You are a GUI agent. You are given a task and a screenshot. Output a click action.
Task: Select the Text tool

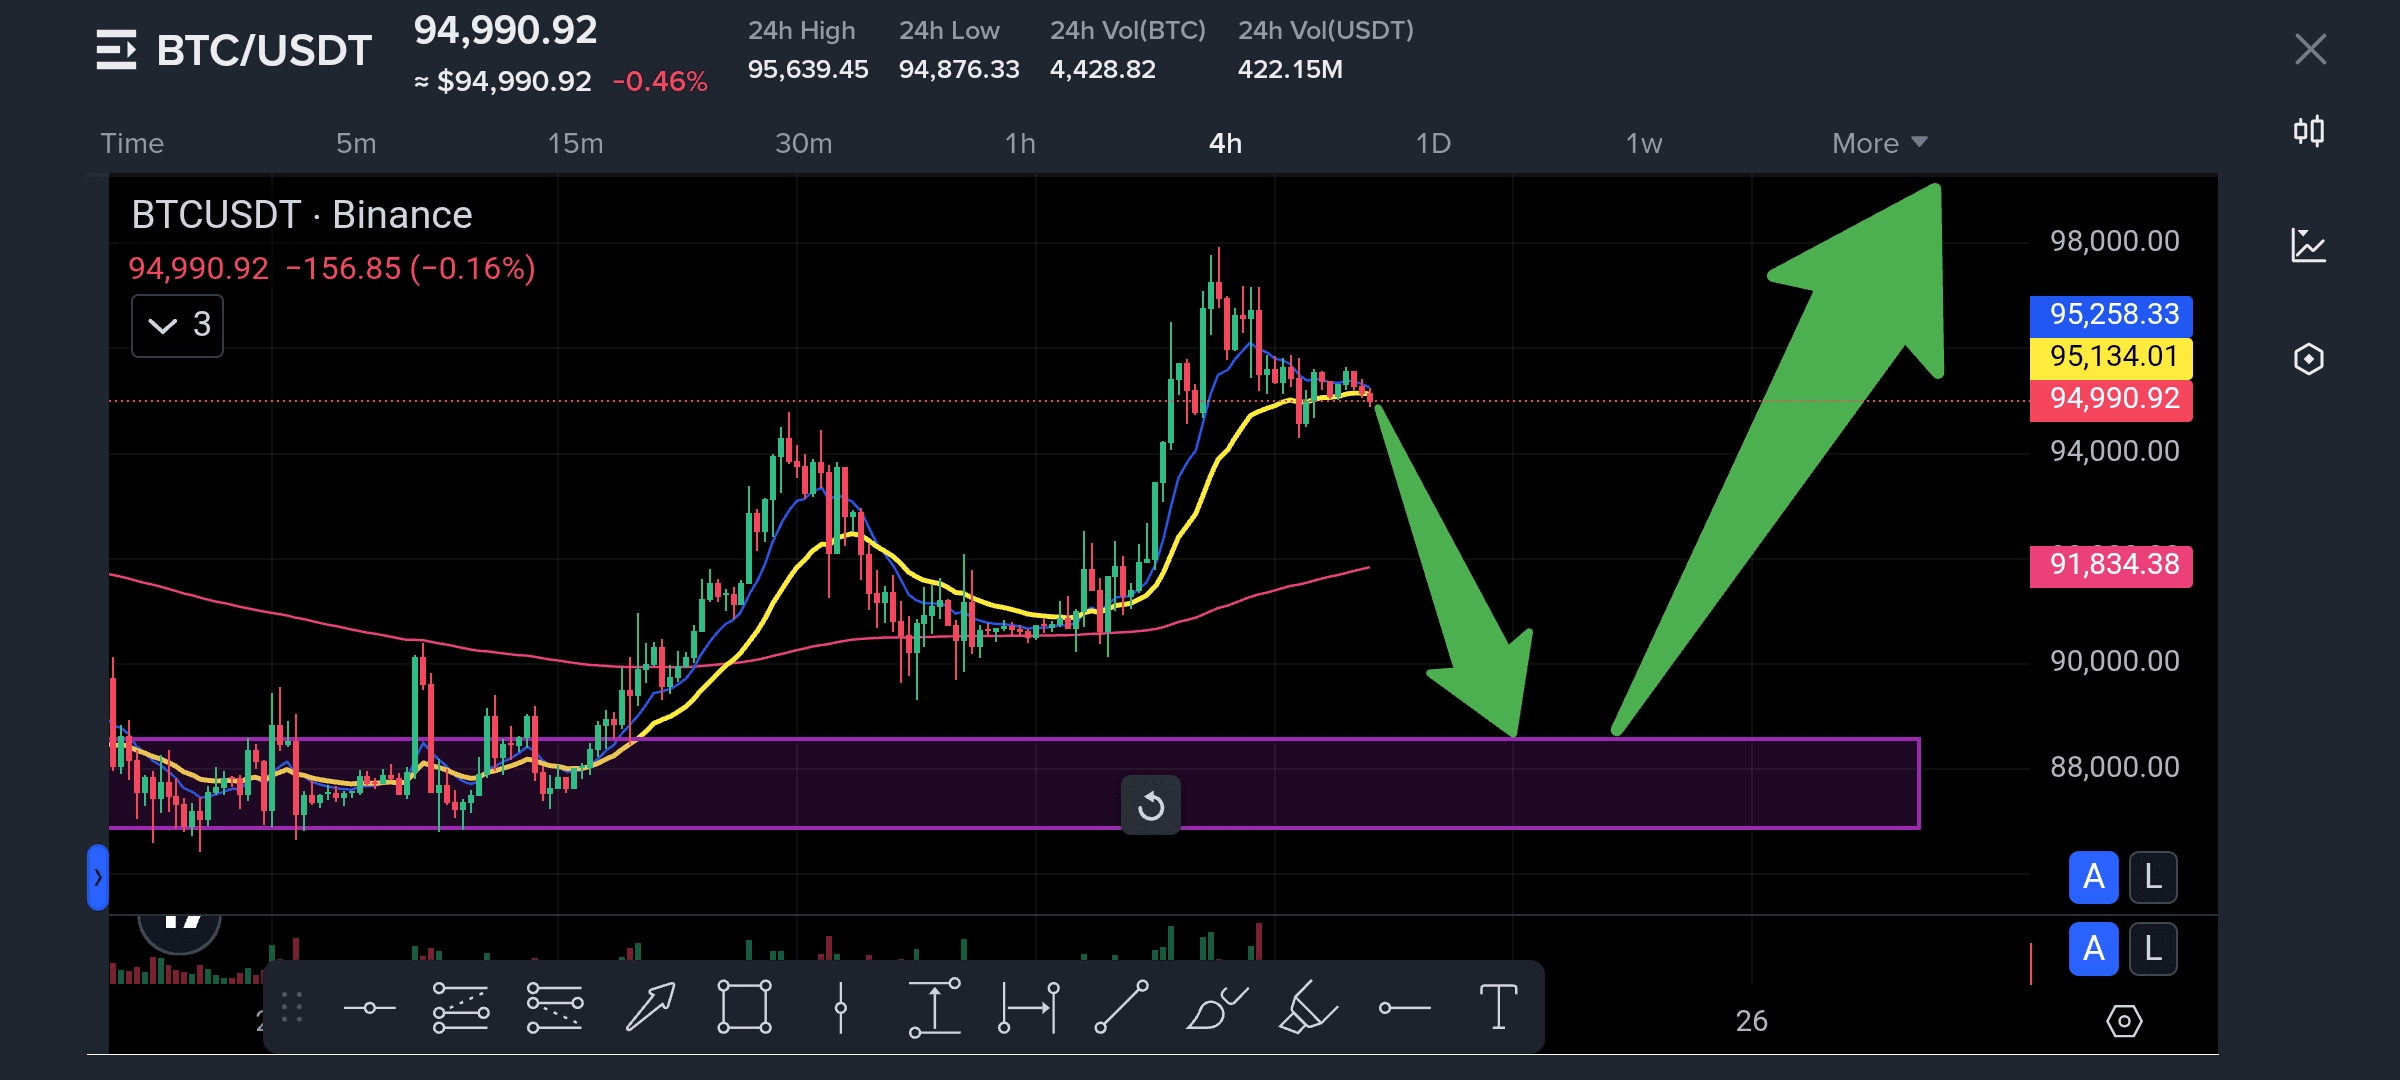click(1497, 1007)
